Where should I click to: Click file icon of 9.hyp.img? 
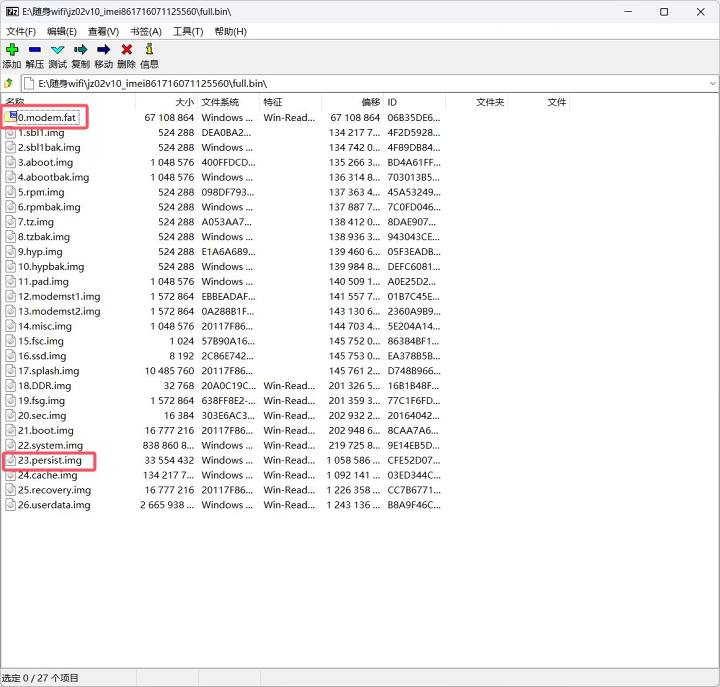(10, 252)
